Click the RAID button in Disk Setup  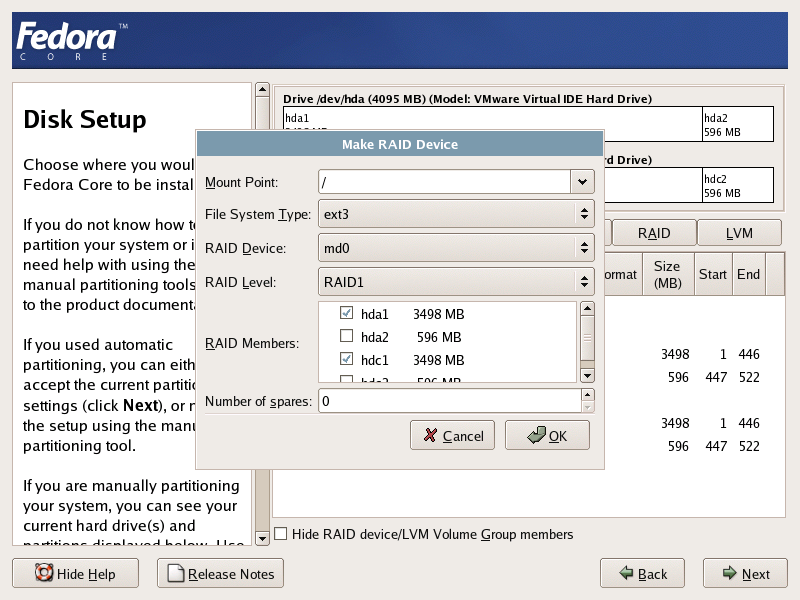(654, 233)
